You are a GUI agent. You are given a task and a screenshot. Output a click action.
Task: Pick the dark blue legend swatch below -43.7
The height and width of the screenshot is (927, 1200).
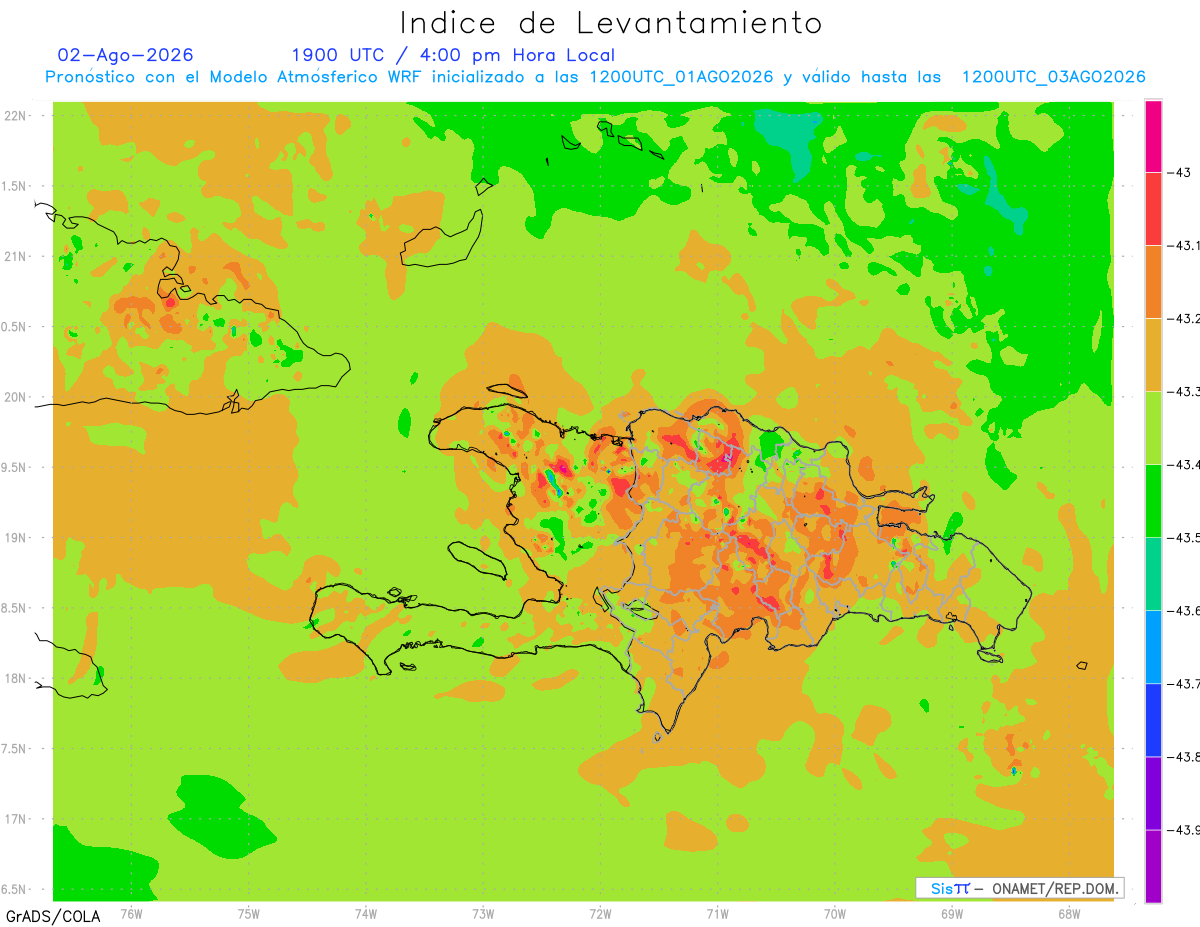point(1153,719)
